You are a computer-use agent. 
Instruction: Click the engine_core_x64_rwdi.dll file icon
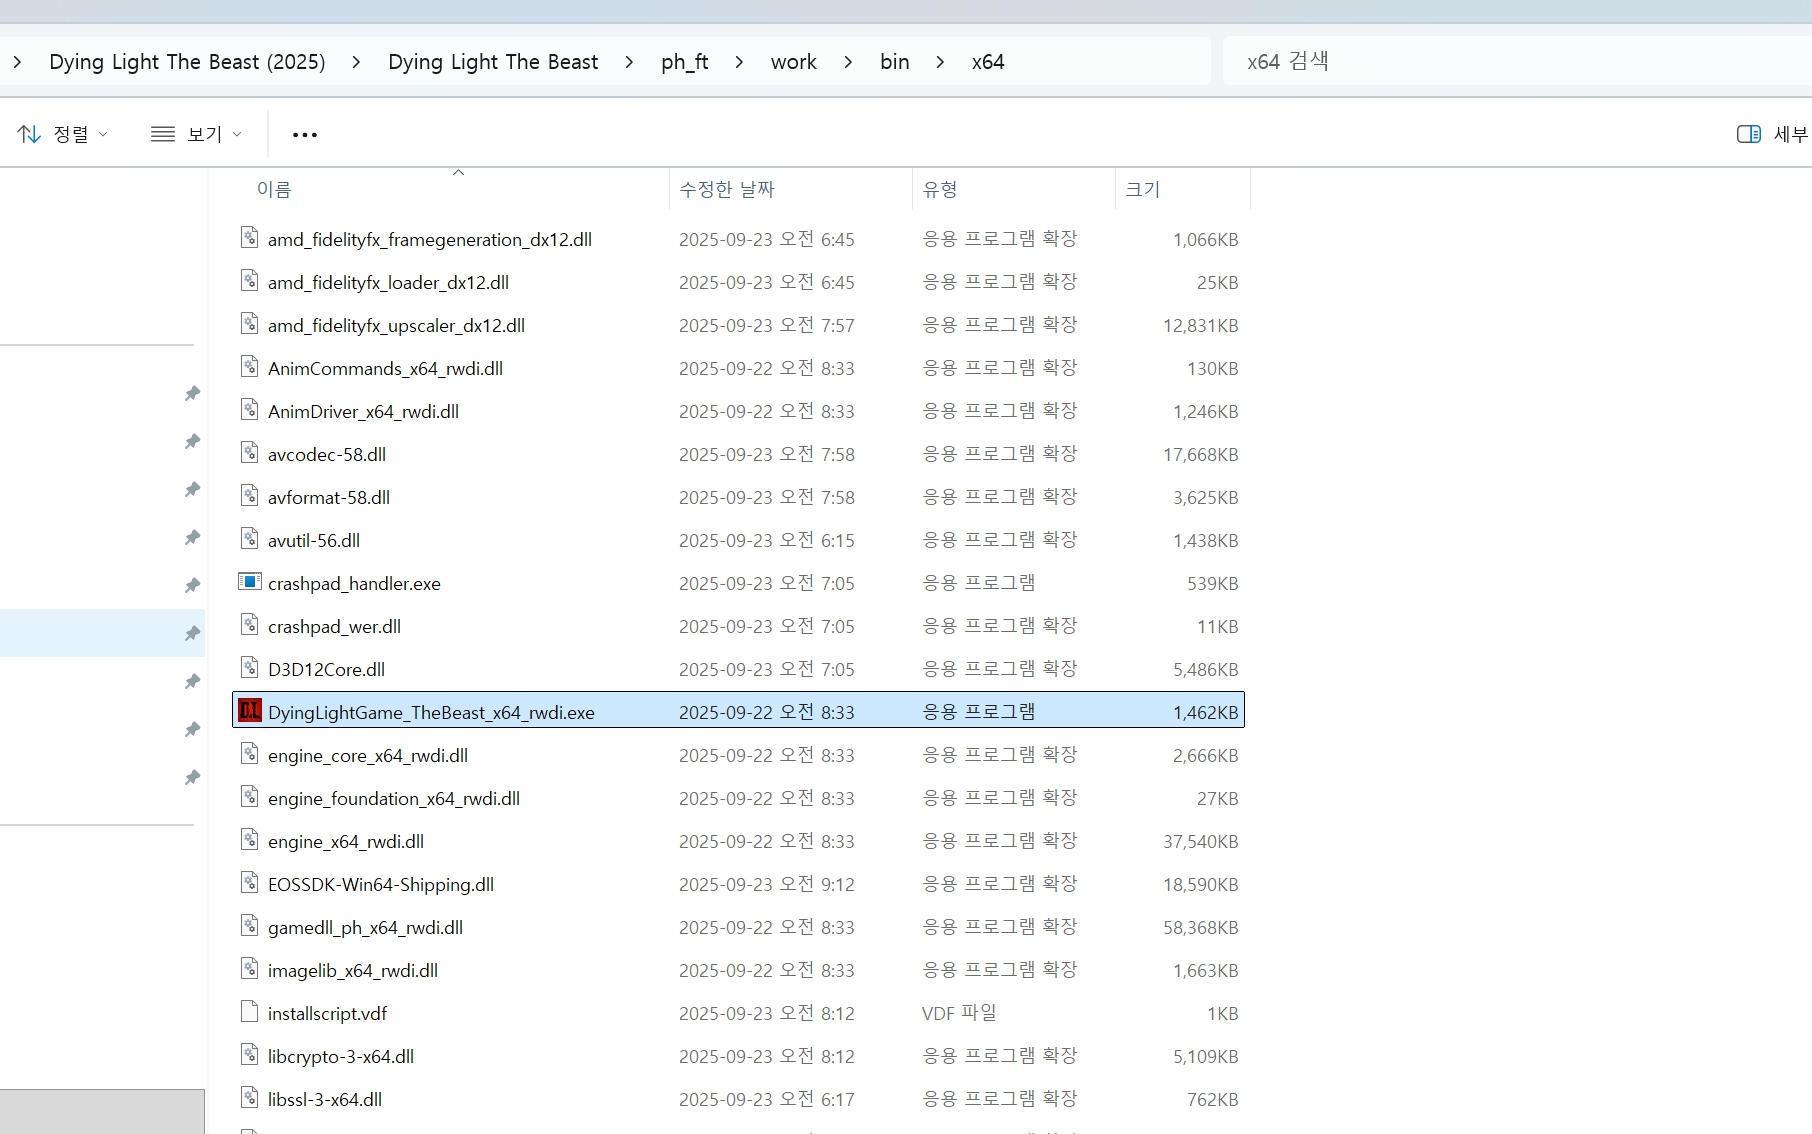(249, 754)
